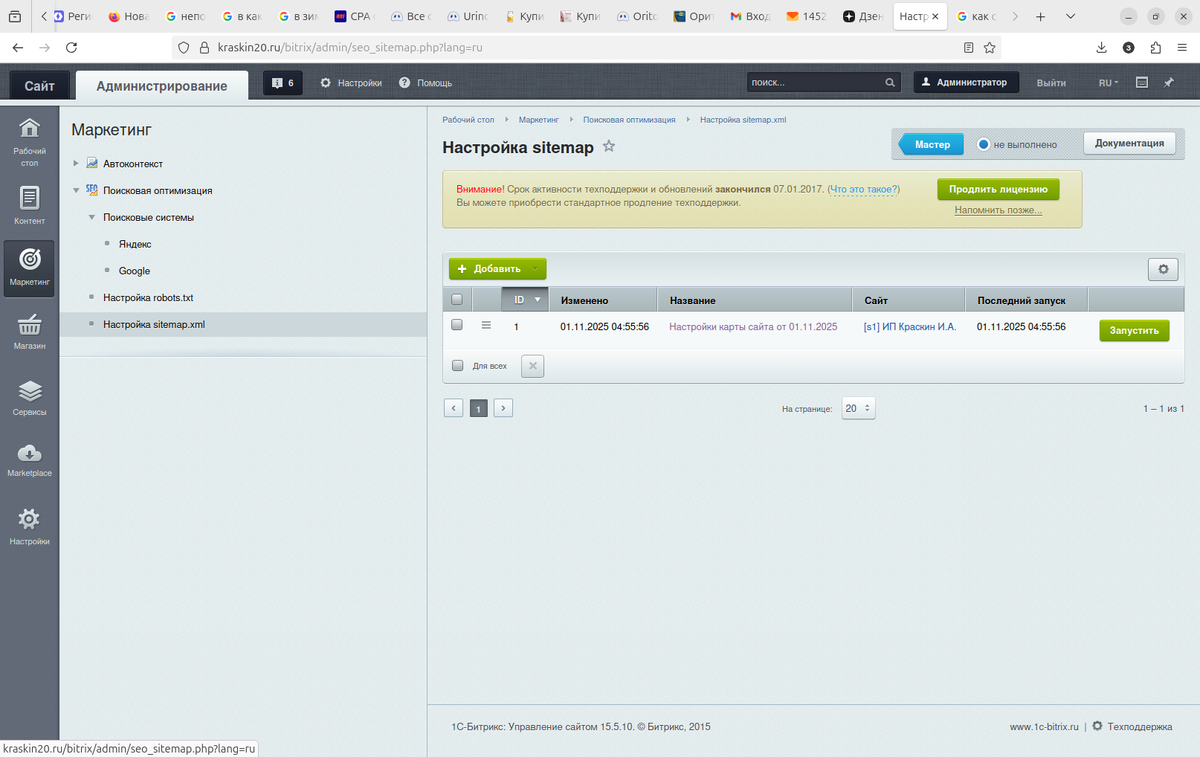Screen dimensions: 1200x757
Task: Open the Магазин sidebar section
Action: [x=29, y=333]
